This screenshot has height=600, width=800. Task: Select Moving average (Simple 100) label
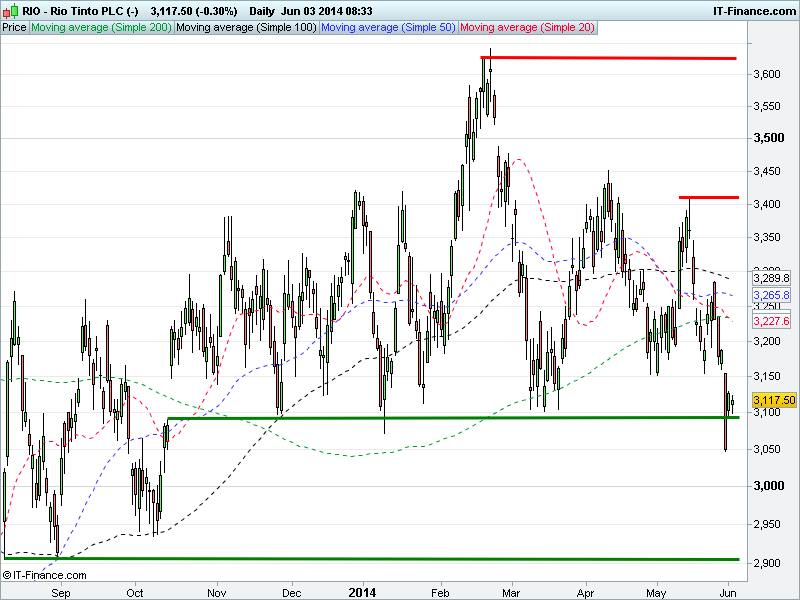pyautogui.click(x=246, y=28)
